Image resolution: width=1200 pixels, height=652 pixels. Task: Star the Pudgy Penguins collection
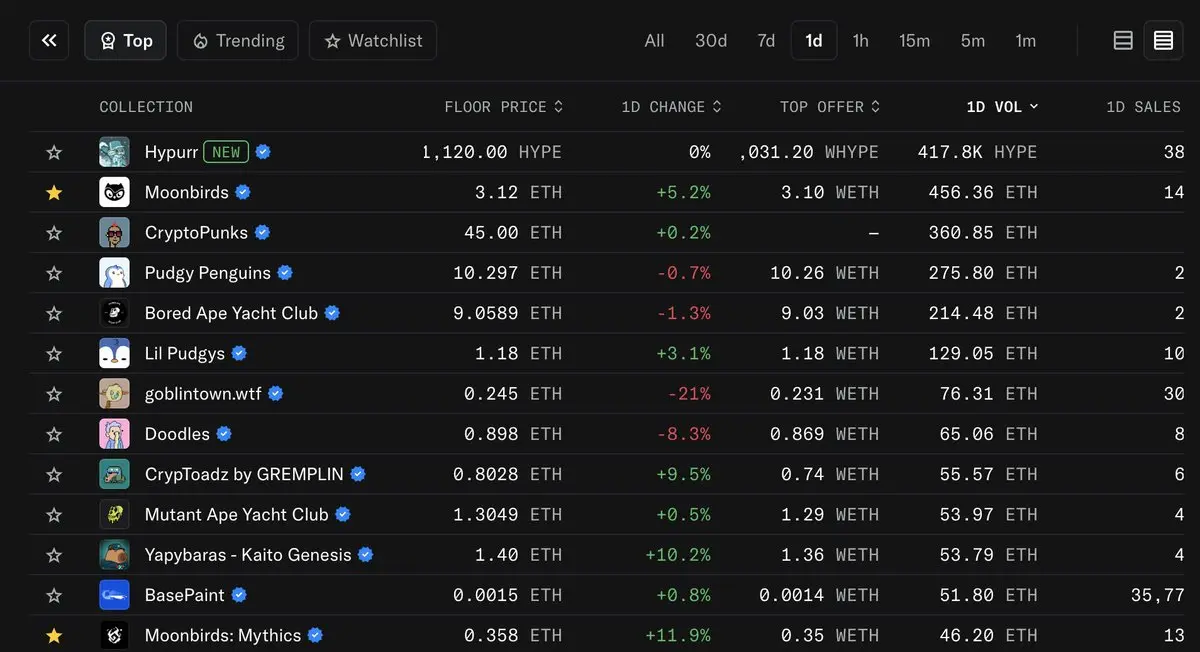point(54,273)
